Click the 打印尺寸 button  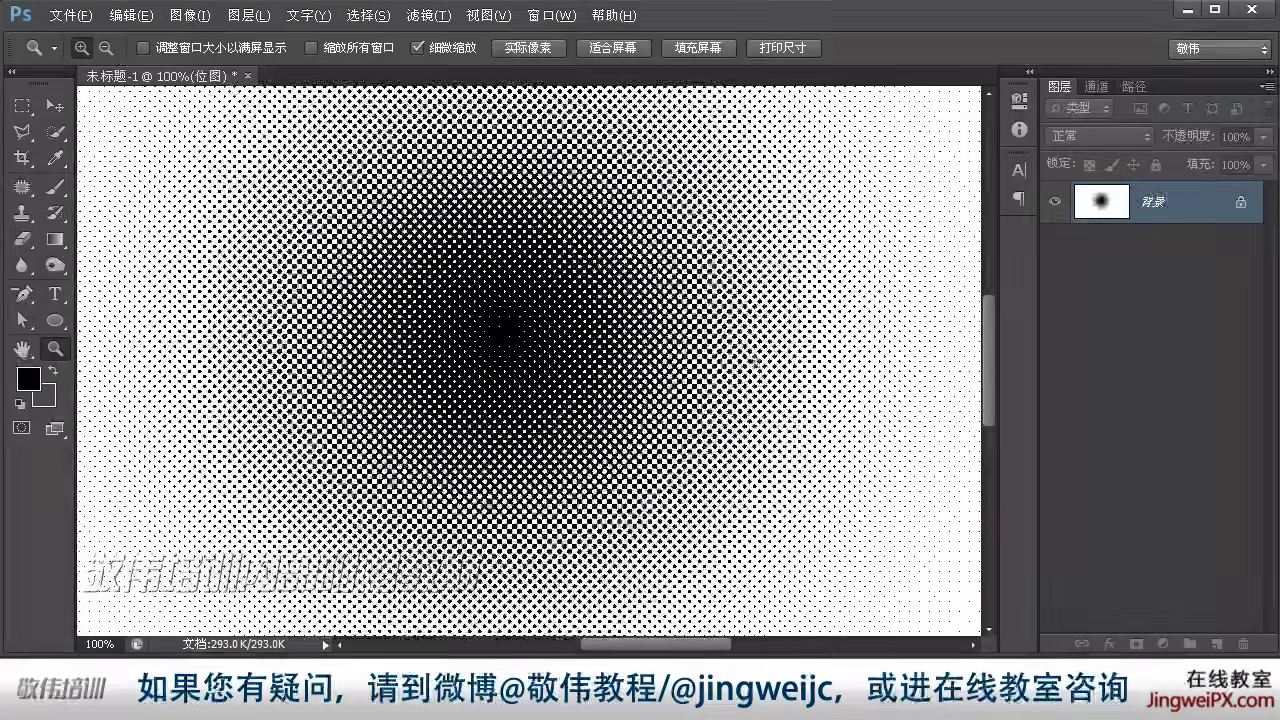pos(784,48)
